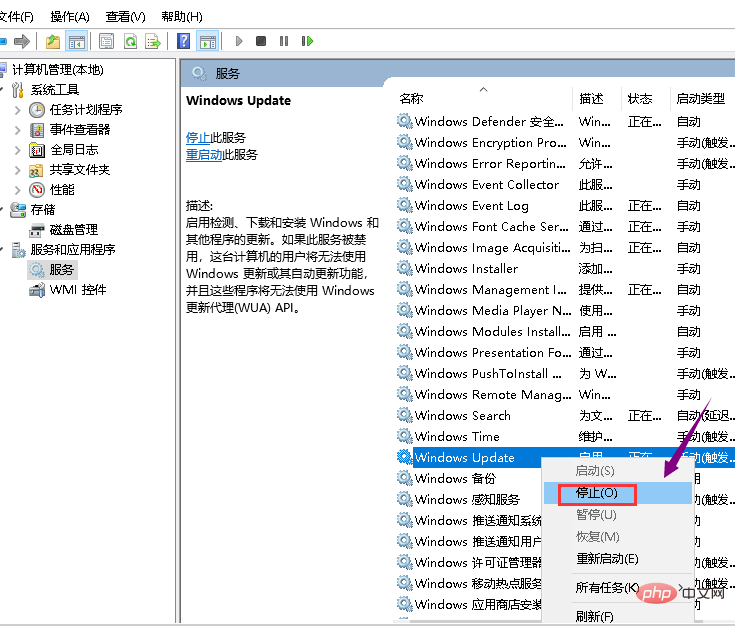Screen dimensions: 735x626
Task: Select the 共享文件夹 icon
Action: [36, 170]
